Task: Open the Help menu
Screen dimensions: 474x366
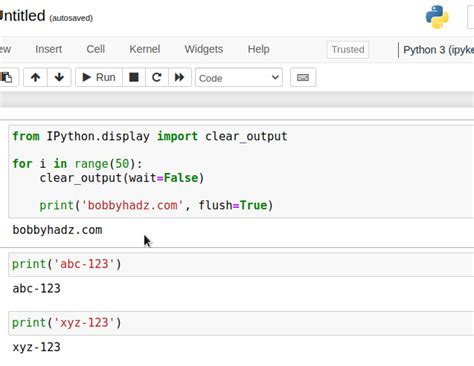Action: coord(258,49)
